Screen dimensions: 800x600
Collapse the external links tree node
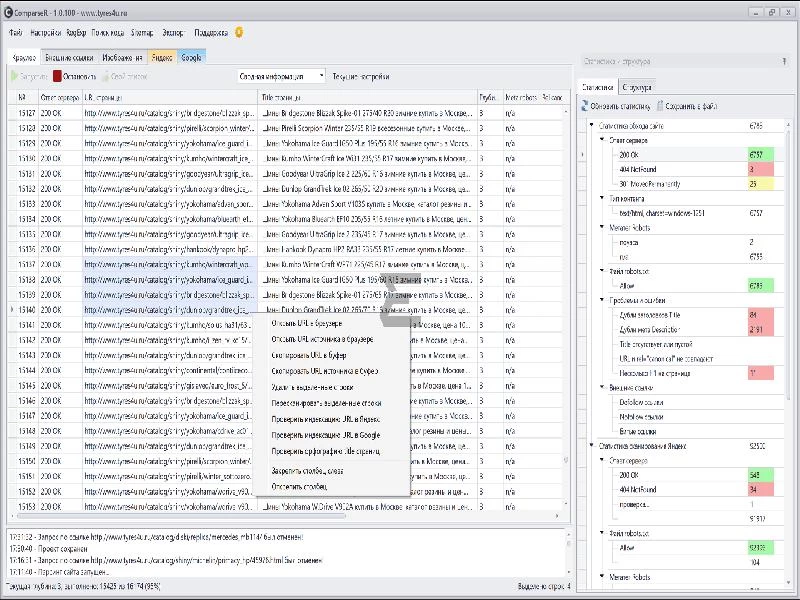[602, 387]
